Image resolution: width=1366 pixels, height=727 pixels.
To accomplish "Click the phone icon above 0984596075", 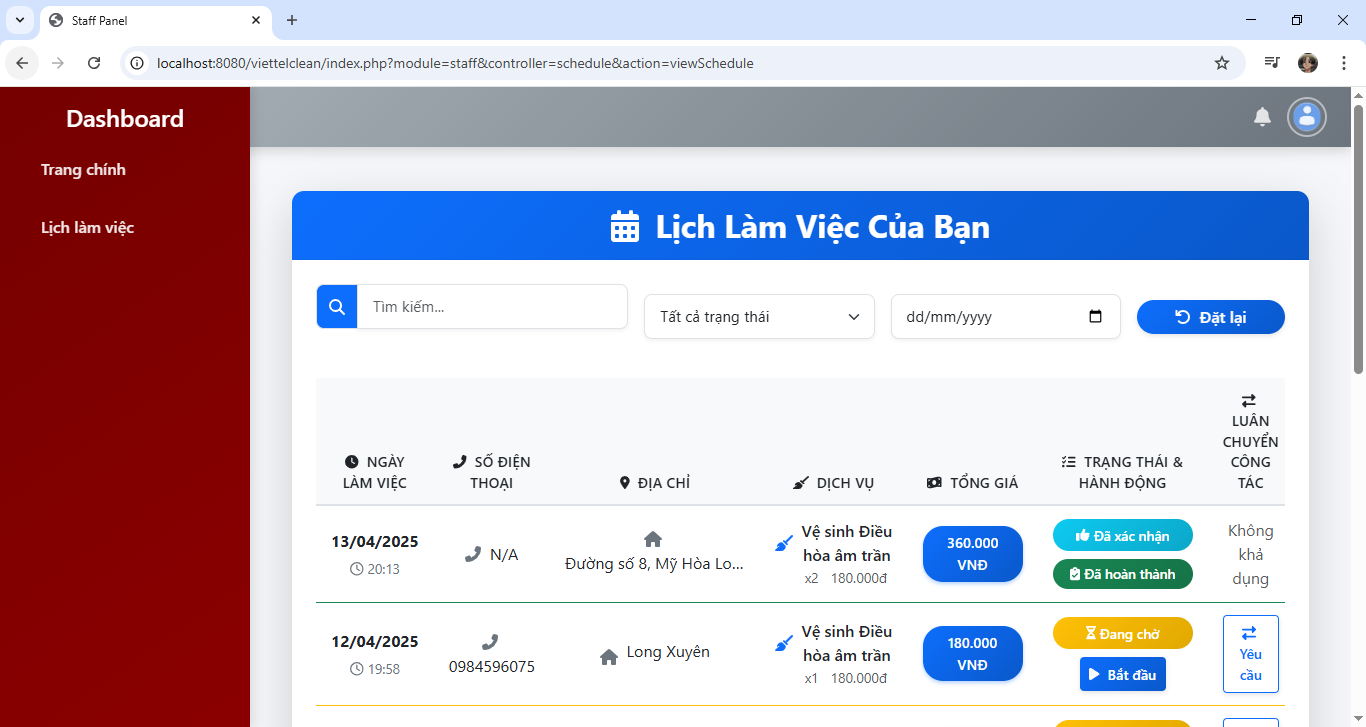I will tap(490, 642).
